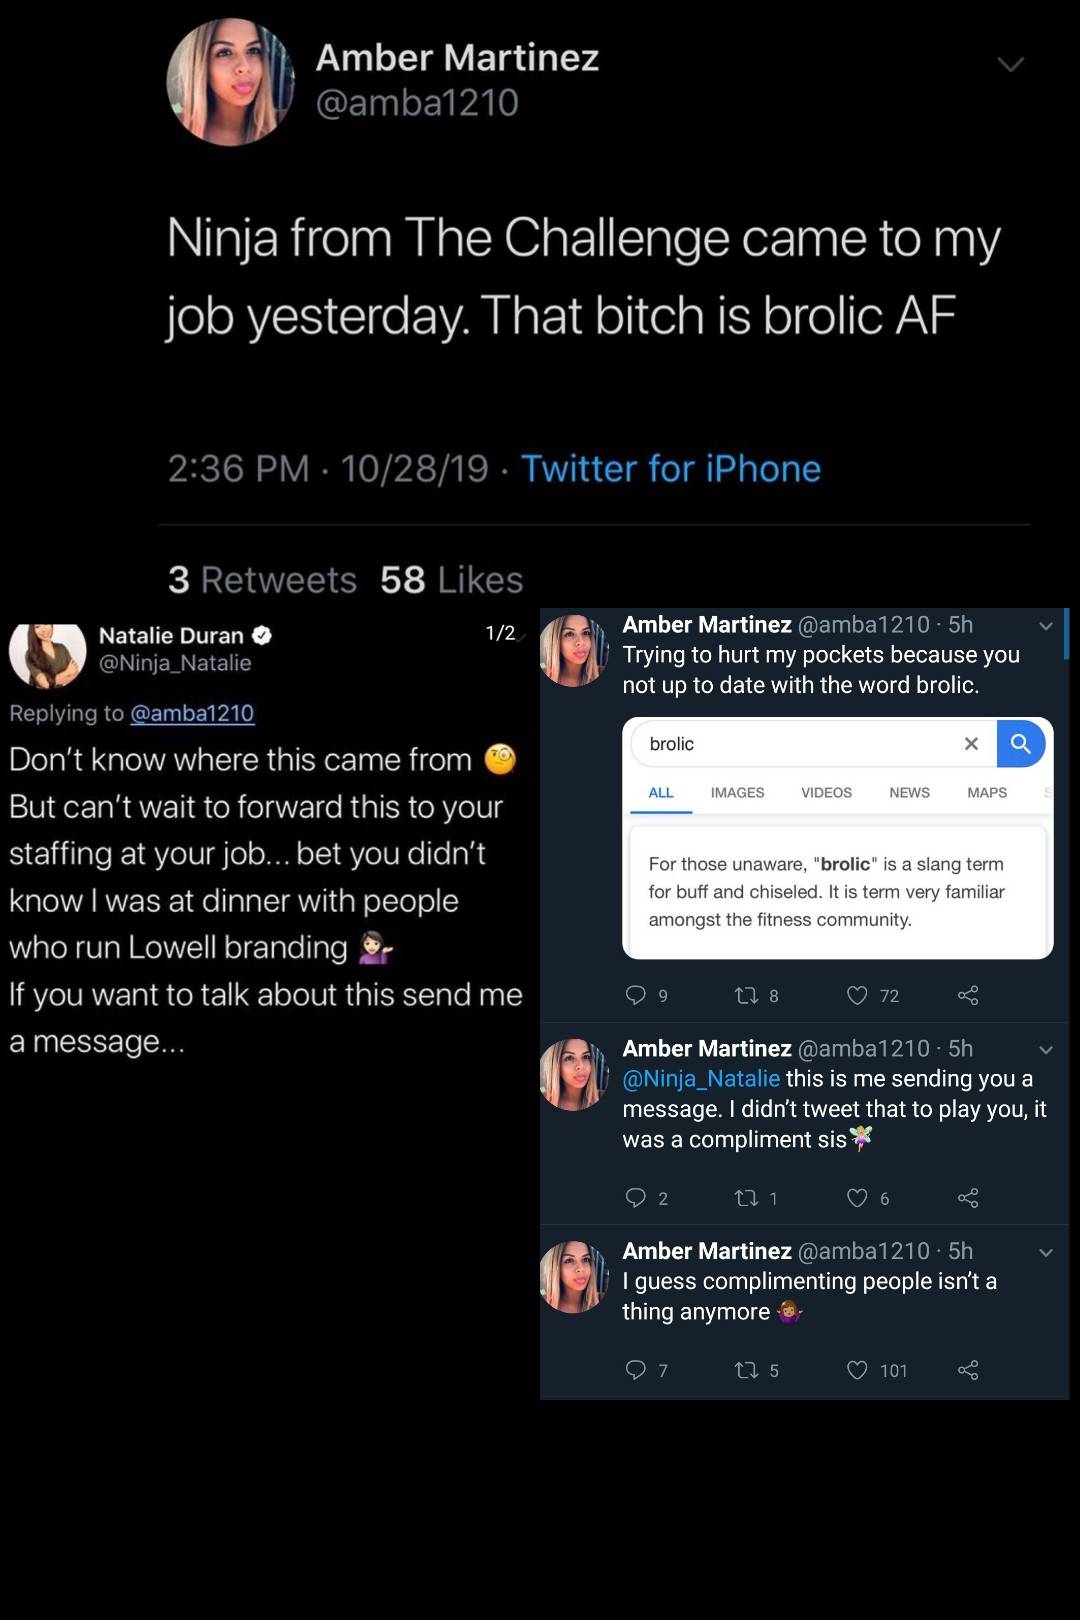View the 58 Likes list
This screenshot has height=1620, width=1080.
(451, 579)
